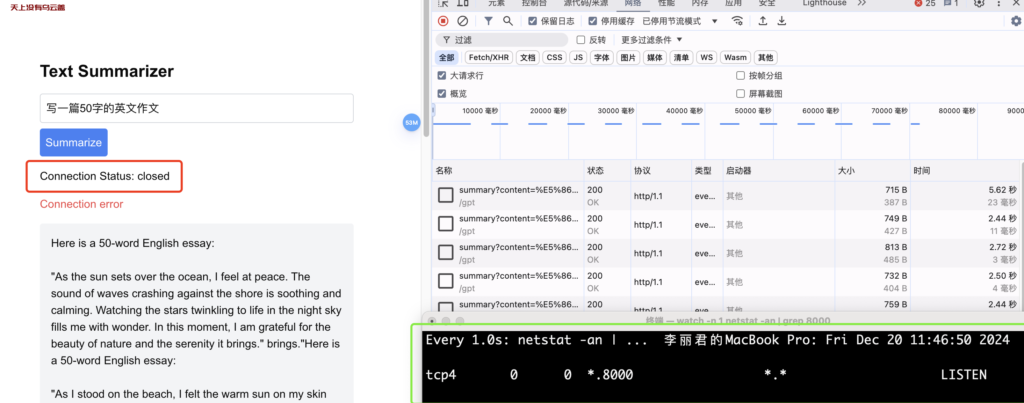Viewport: 1024px width, 403px height.
Task: Export HAR using the download icon
Action: (x=782, y=21)
